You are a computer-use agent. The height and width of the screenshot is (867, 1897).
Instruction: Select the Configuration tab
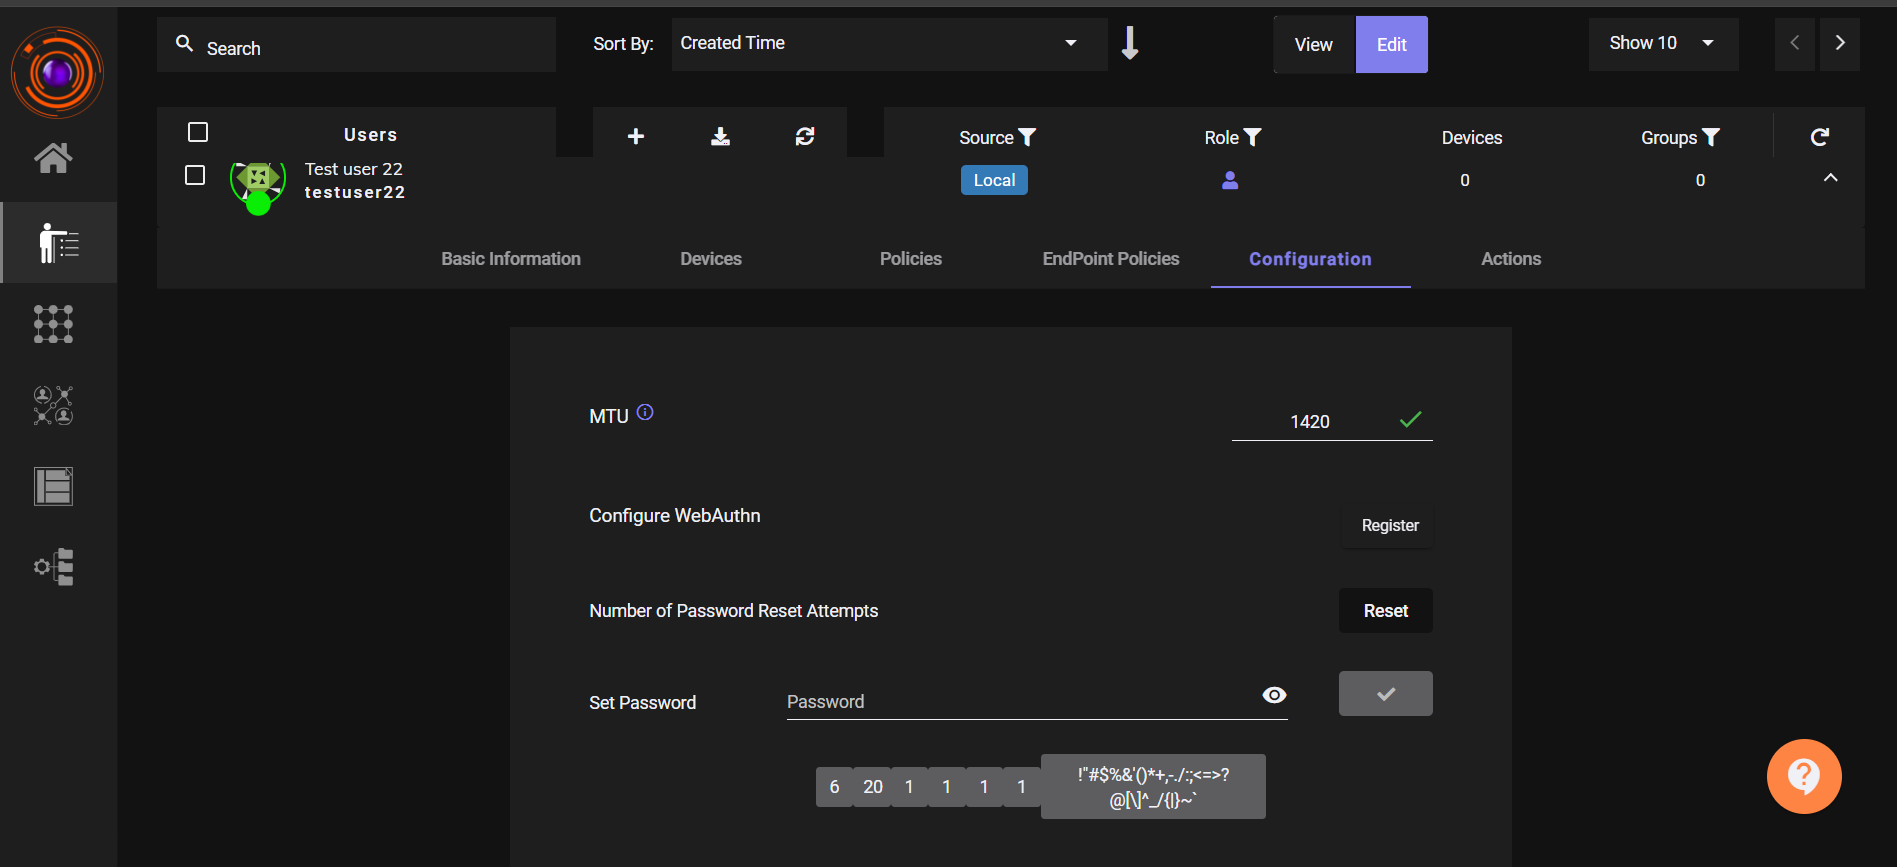pos(1310,259)
